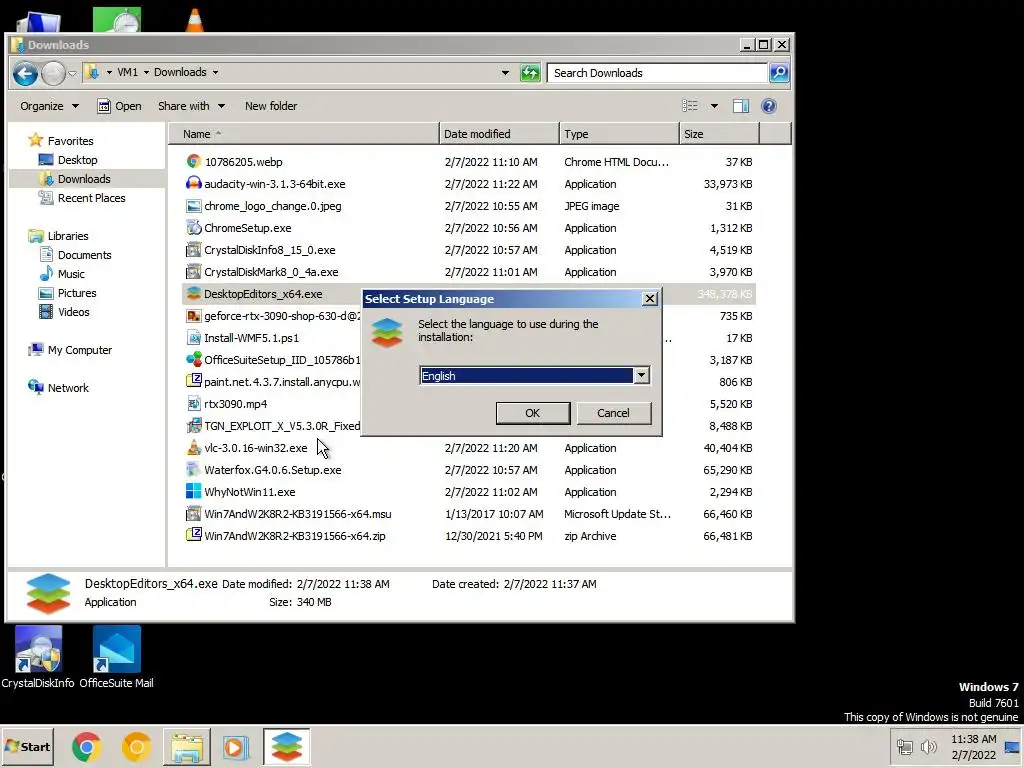Click into the Search Downloads field
The image size is (1024, 768).
[656, 72]
